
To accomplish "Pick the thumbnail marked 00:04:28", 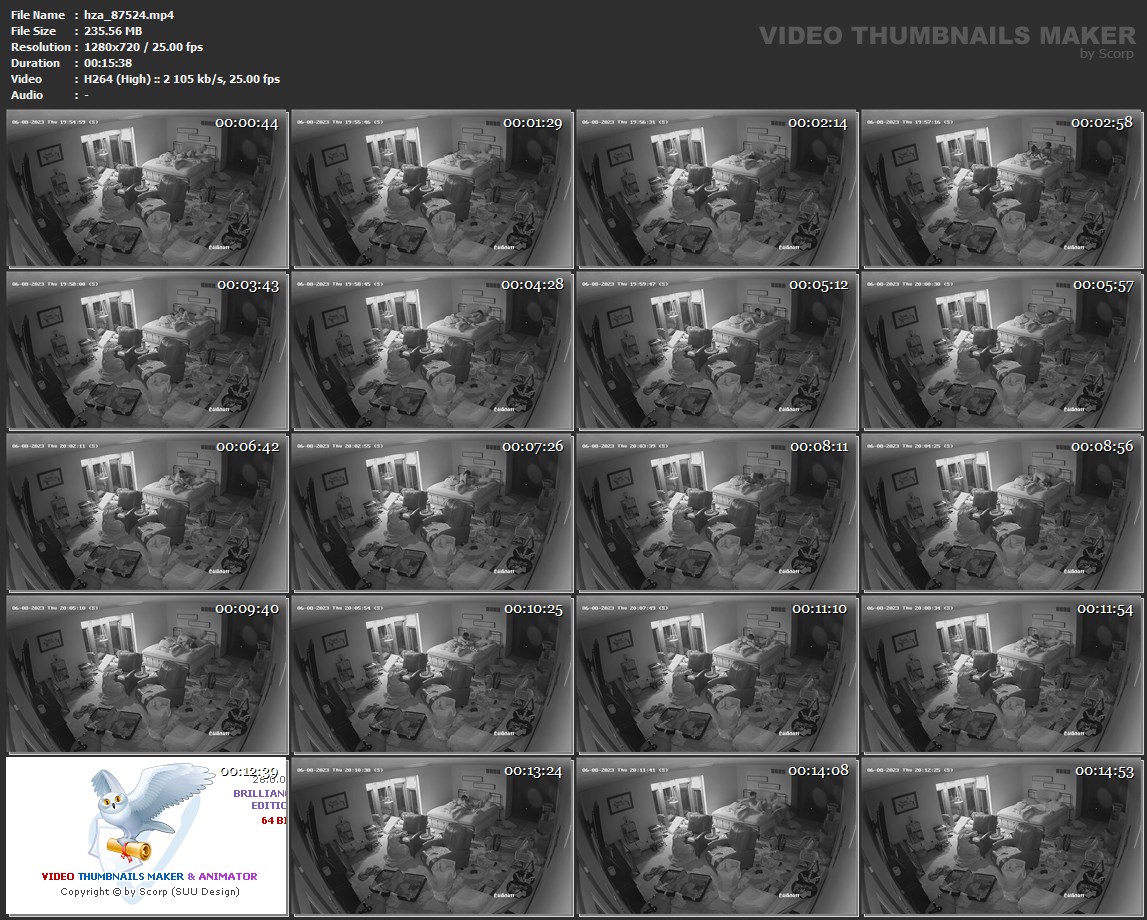I will (x=432, y=350).
